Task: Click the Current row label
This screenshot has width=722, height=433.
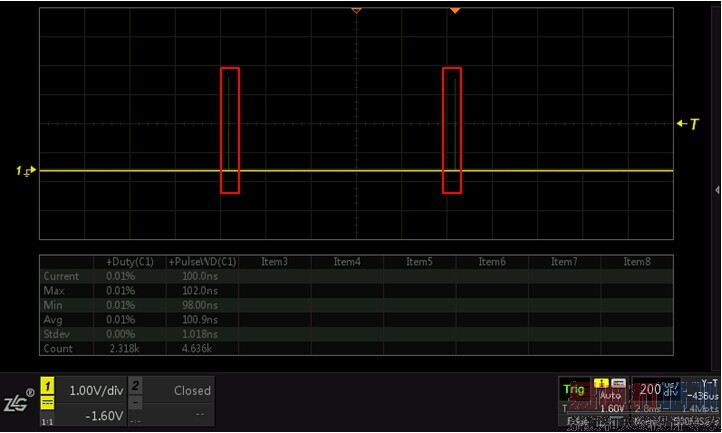Action: [61, 276]
